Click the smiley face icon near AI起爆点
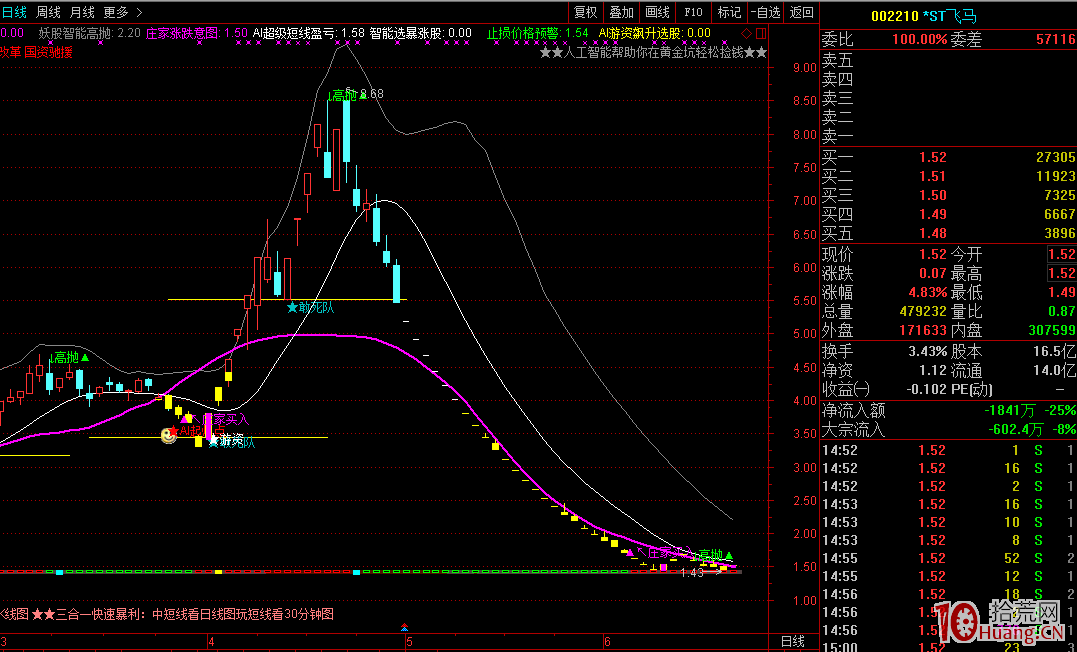The width and height of the screenshot is (1077, 652). coord(168,434)
